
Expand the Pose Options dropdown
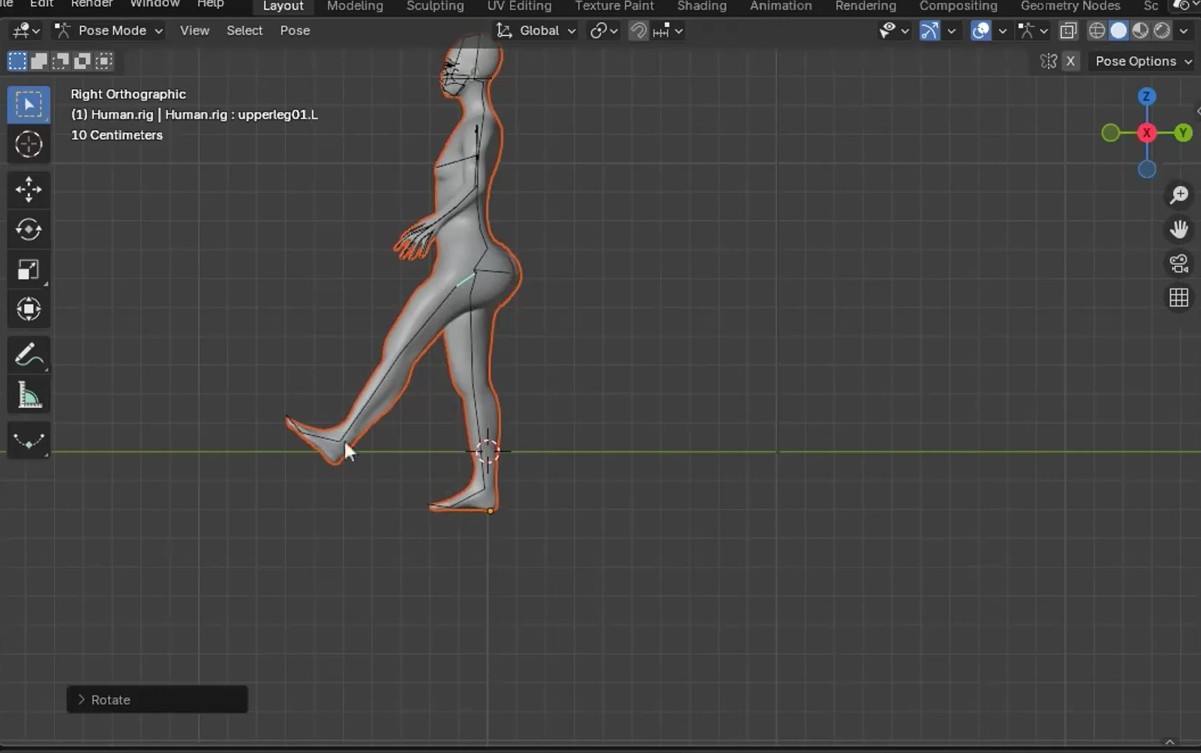pos(1143,61)
